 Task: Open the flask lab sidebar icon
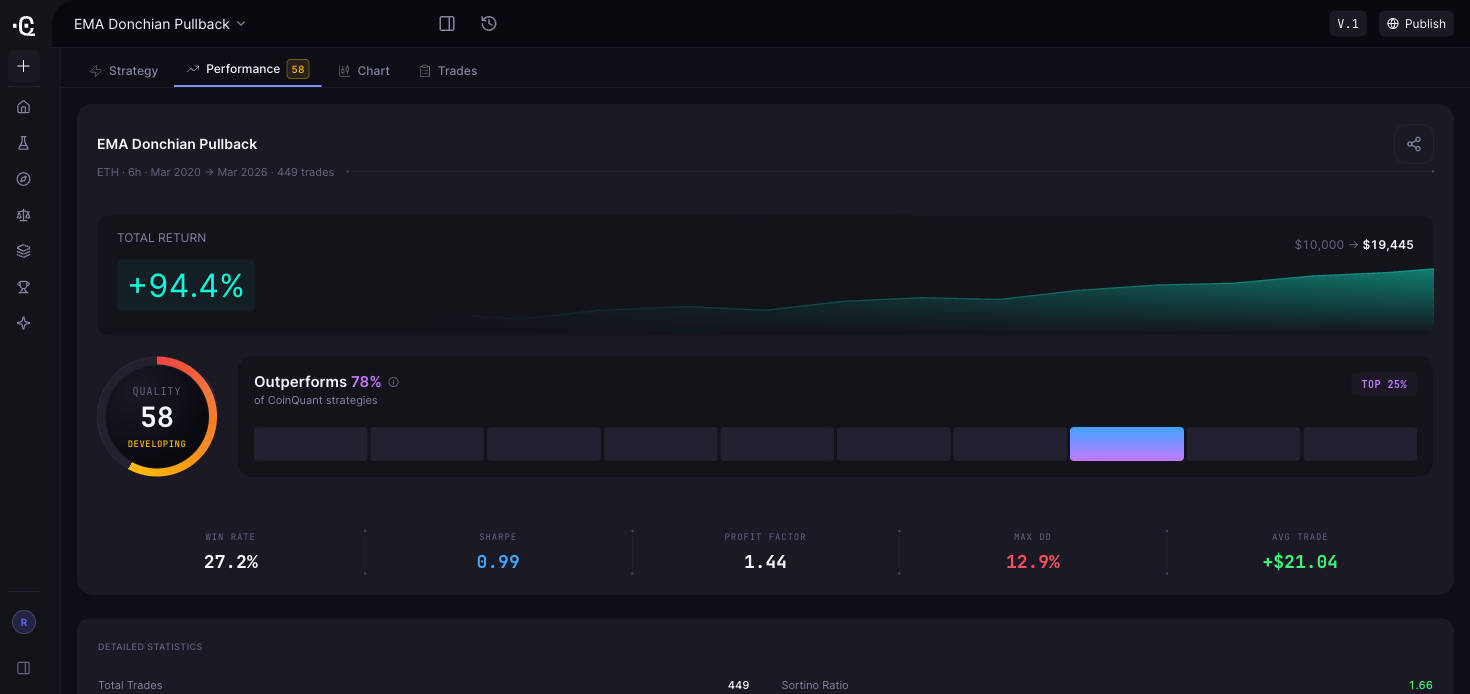pos(24,143)
